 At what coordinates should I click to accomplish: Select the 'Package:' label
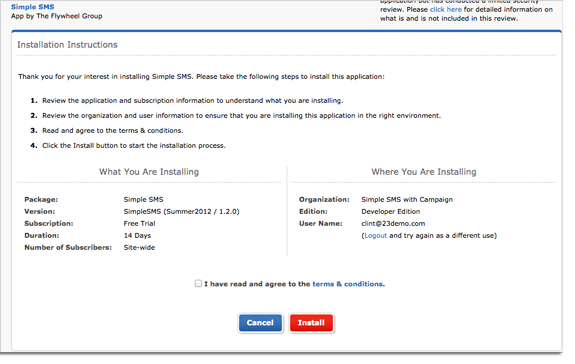(41, 199)
